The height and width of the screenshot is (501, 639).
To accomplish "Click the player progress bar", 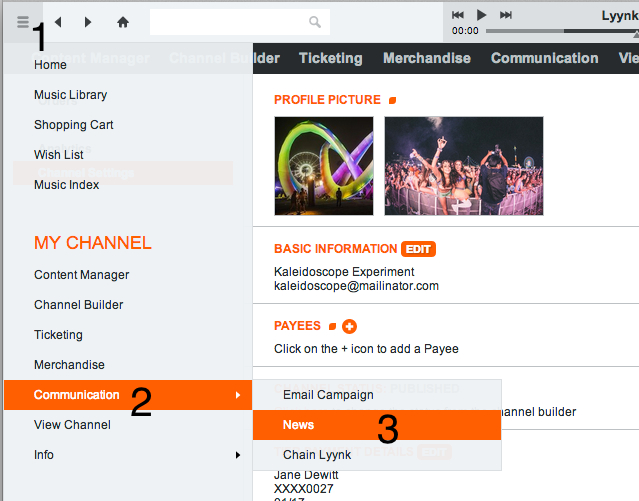I will click(x=562, y=31).
